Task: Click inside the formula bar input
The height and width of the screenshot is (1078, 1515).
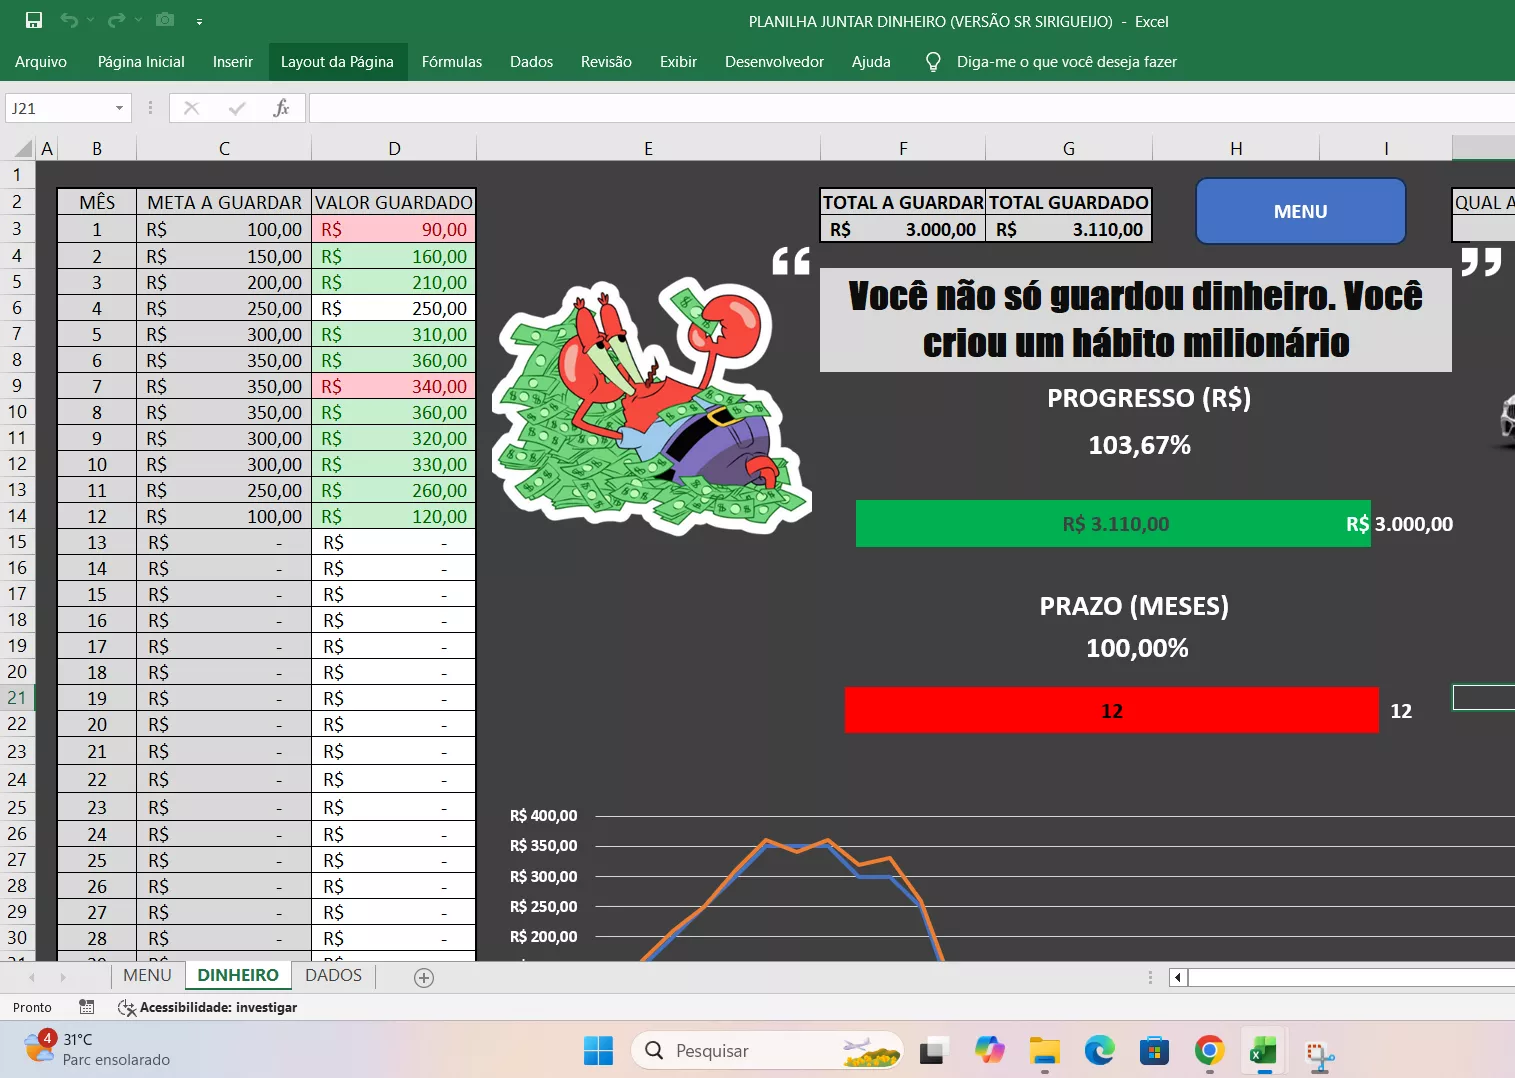Action: coord(900,108)
